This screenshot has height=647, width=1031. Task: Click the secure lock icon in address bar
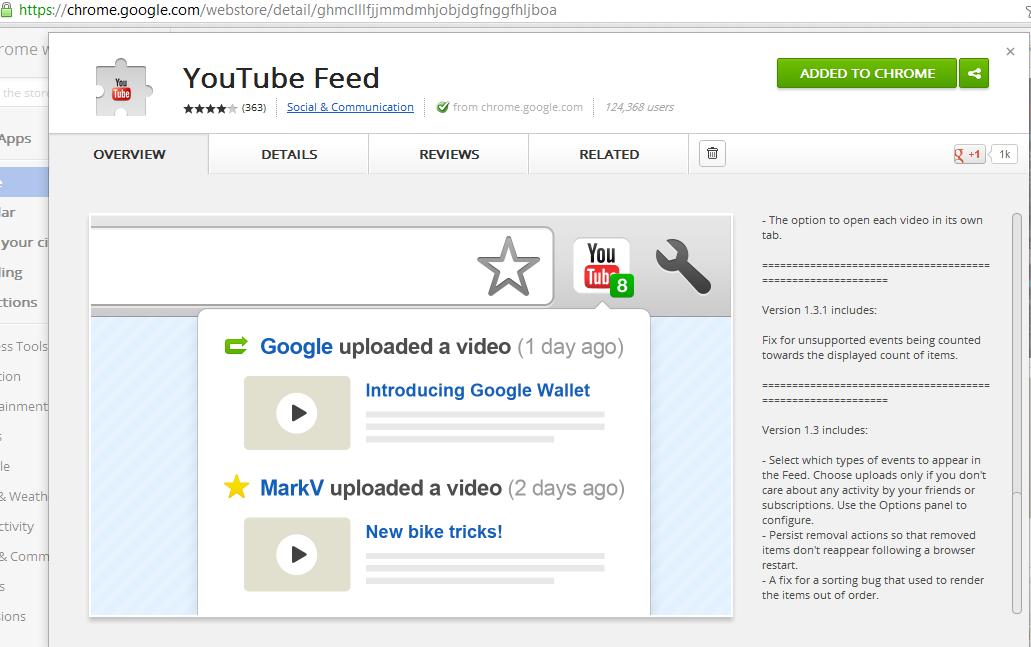pos(7,10)
